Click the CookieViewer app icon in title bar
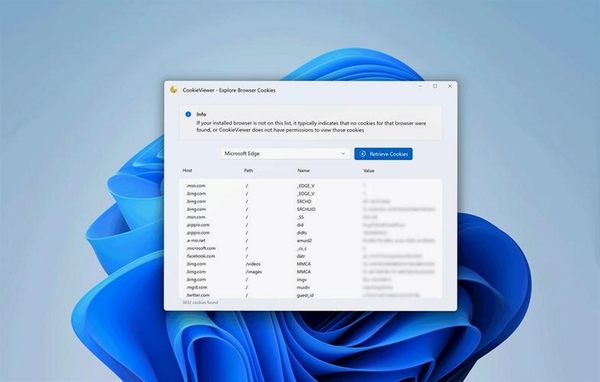The image size is (600, 382). click(174, 90)
